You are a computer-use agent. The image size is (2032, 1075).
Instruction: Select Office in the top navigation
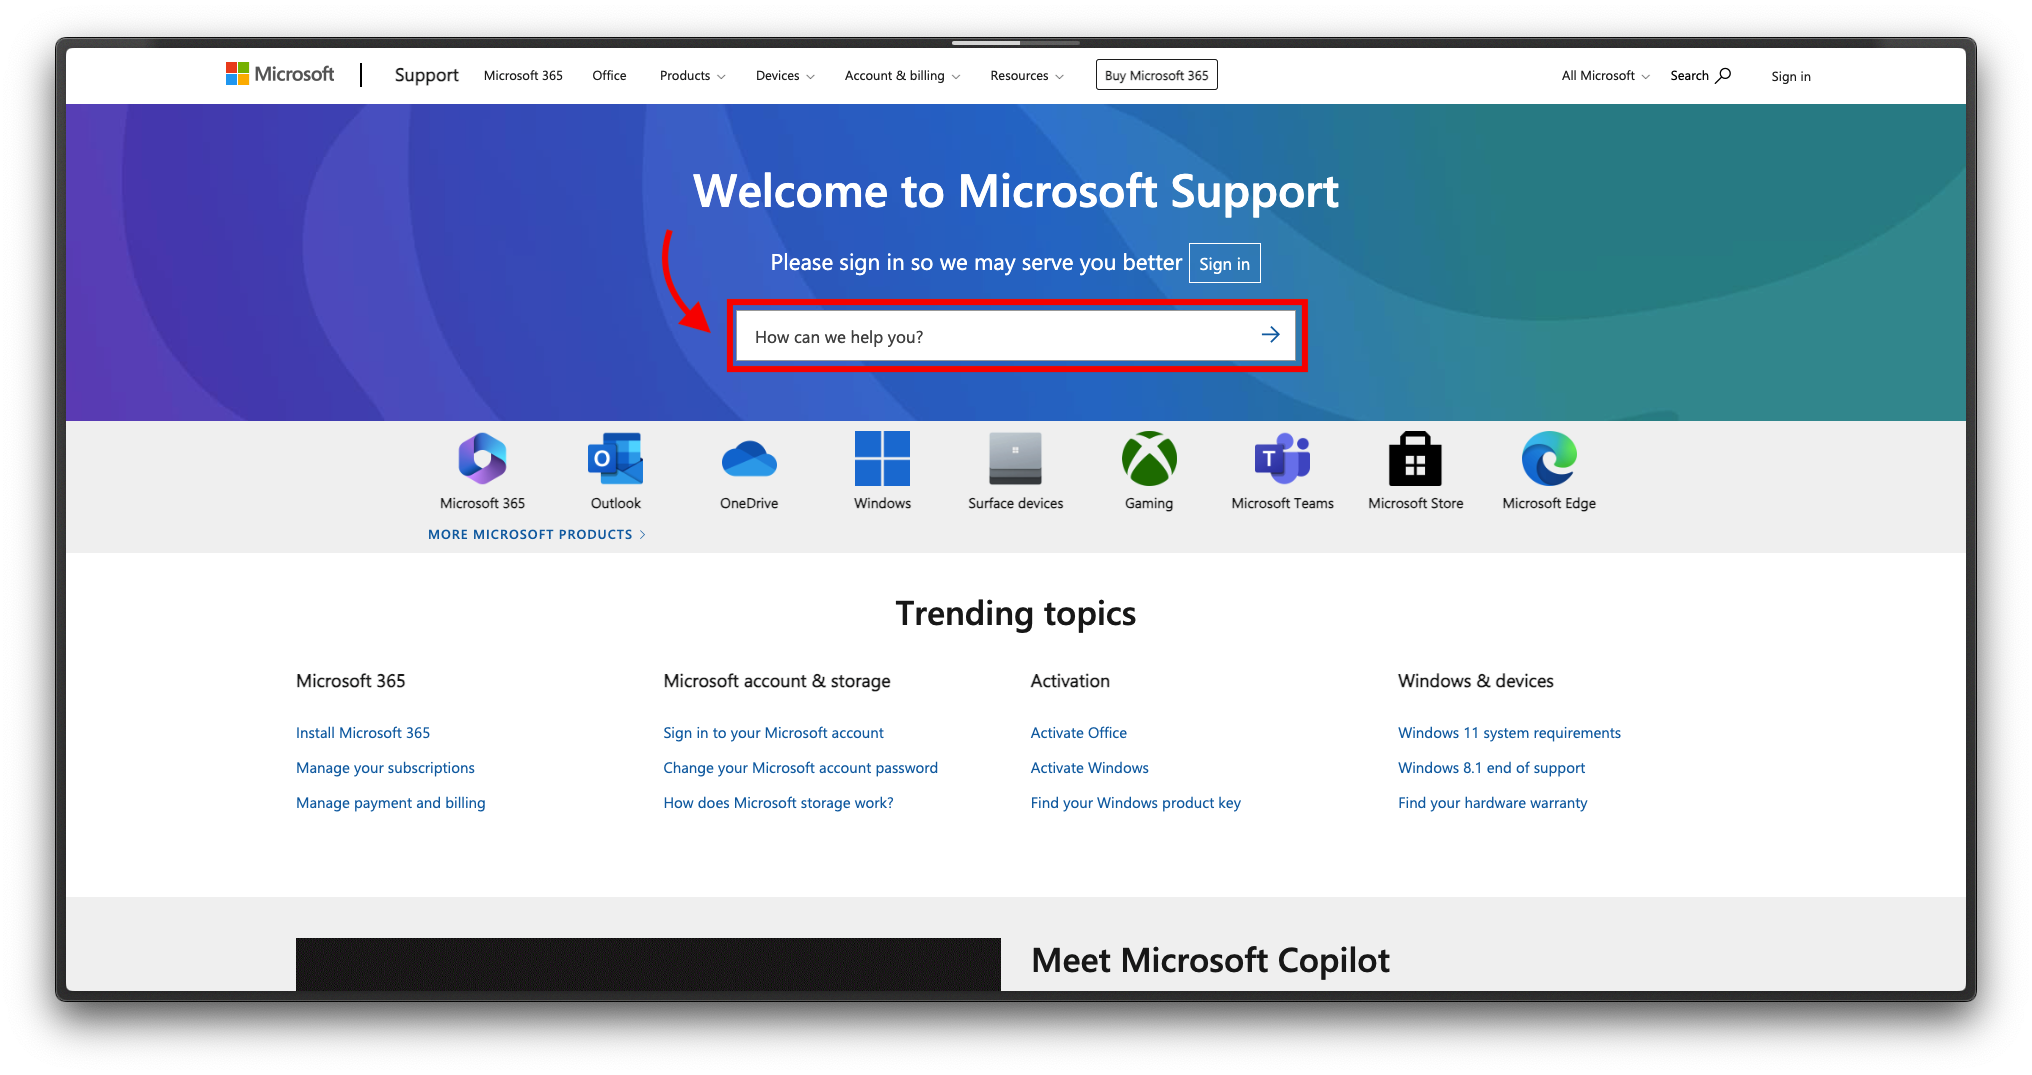(x=609, y=76)
